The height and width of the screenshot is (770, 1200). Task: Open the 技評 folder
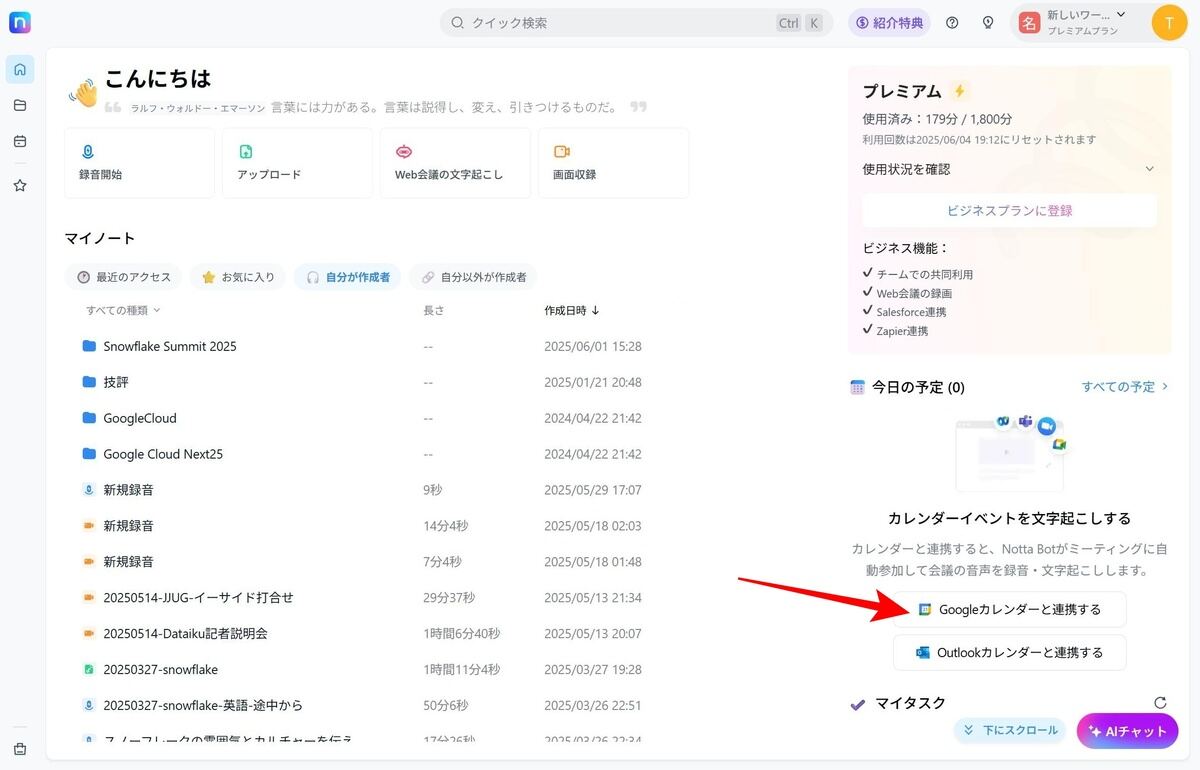(x=116, y=382)
